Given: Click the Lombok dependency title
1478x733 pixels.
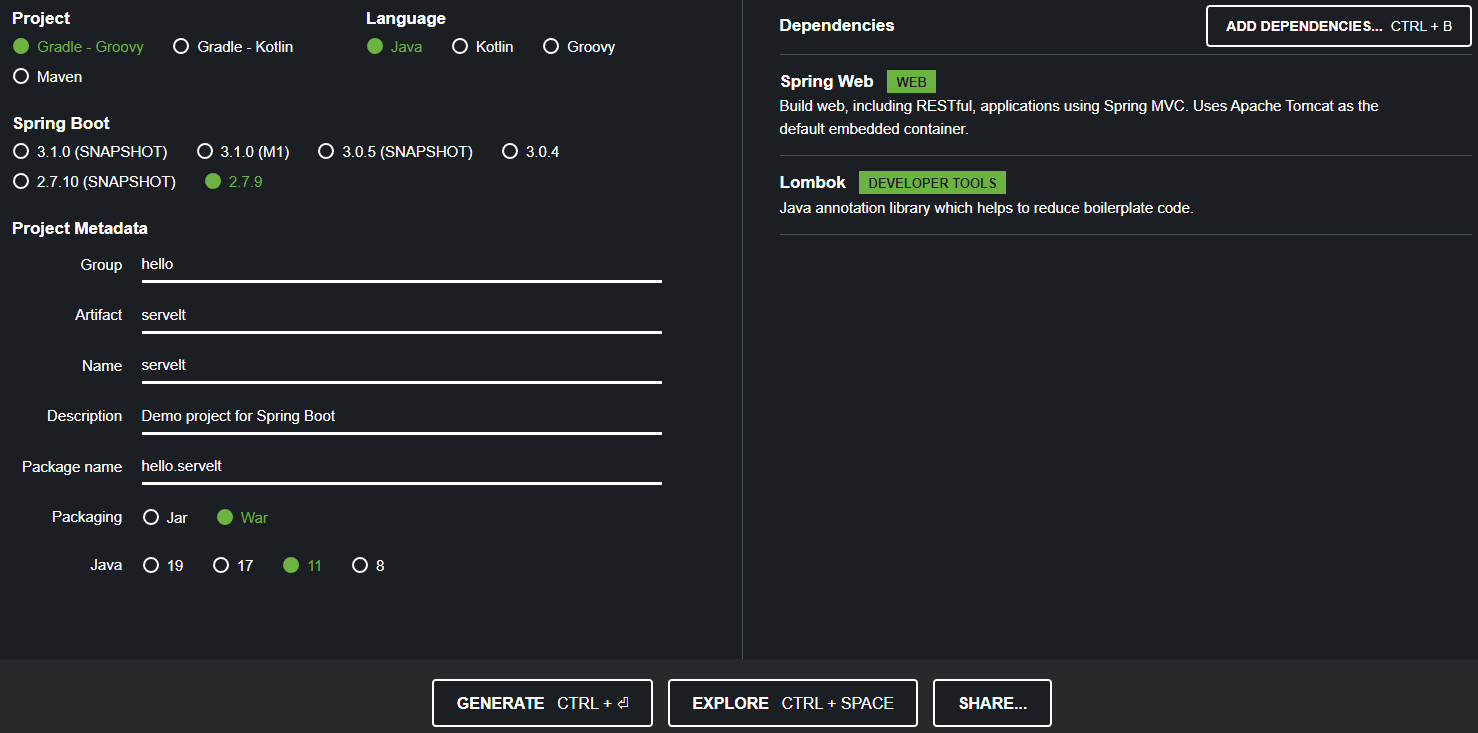Looking at the screenshot, I should pyautogui.click(x=813, y=182).
